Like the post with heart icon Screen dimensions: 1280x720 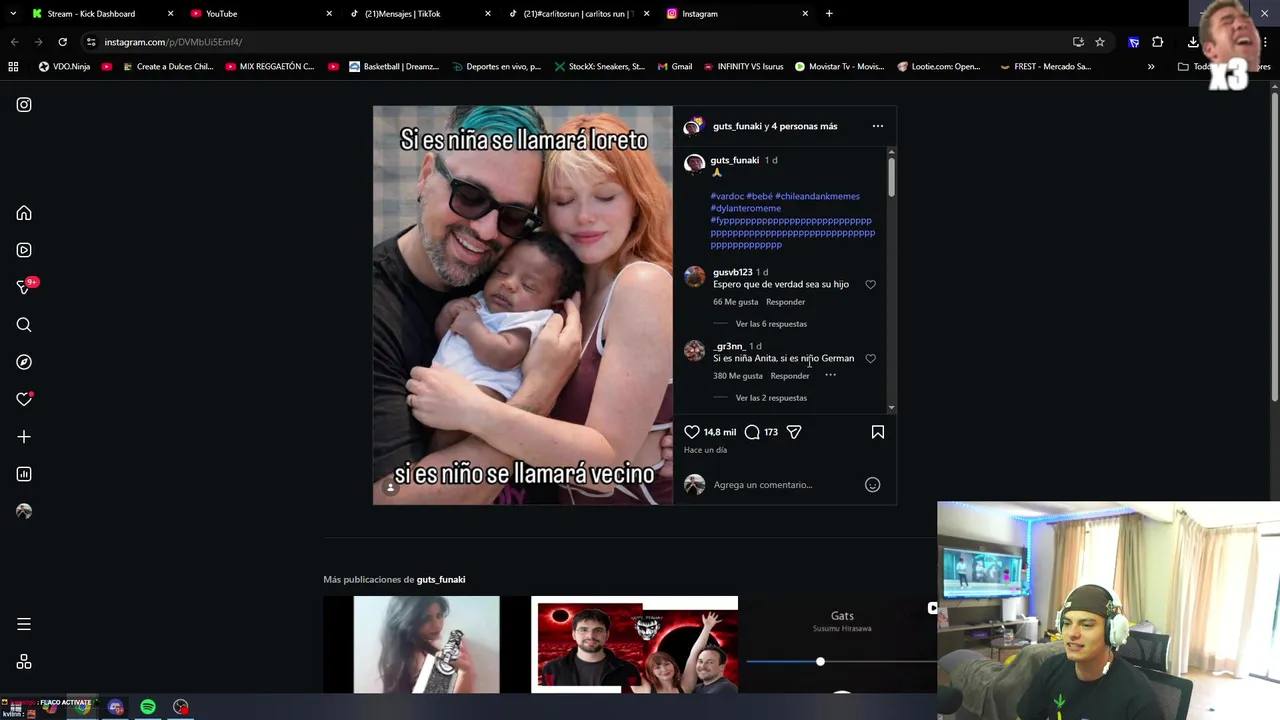point(692,432)
